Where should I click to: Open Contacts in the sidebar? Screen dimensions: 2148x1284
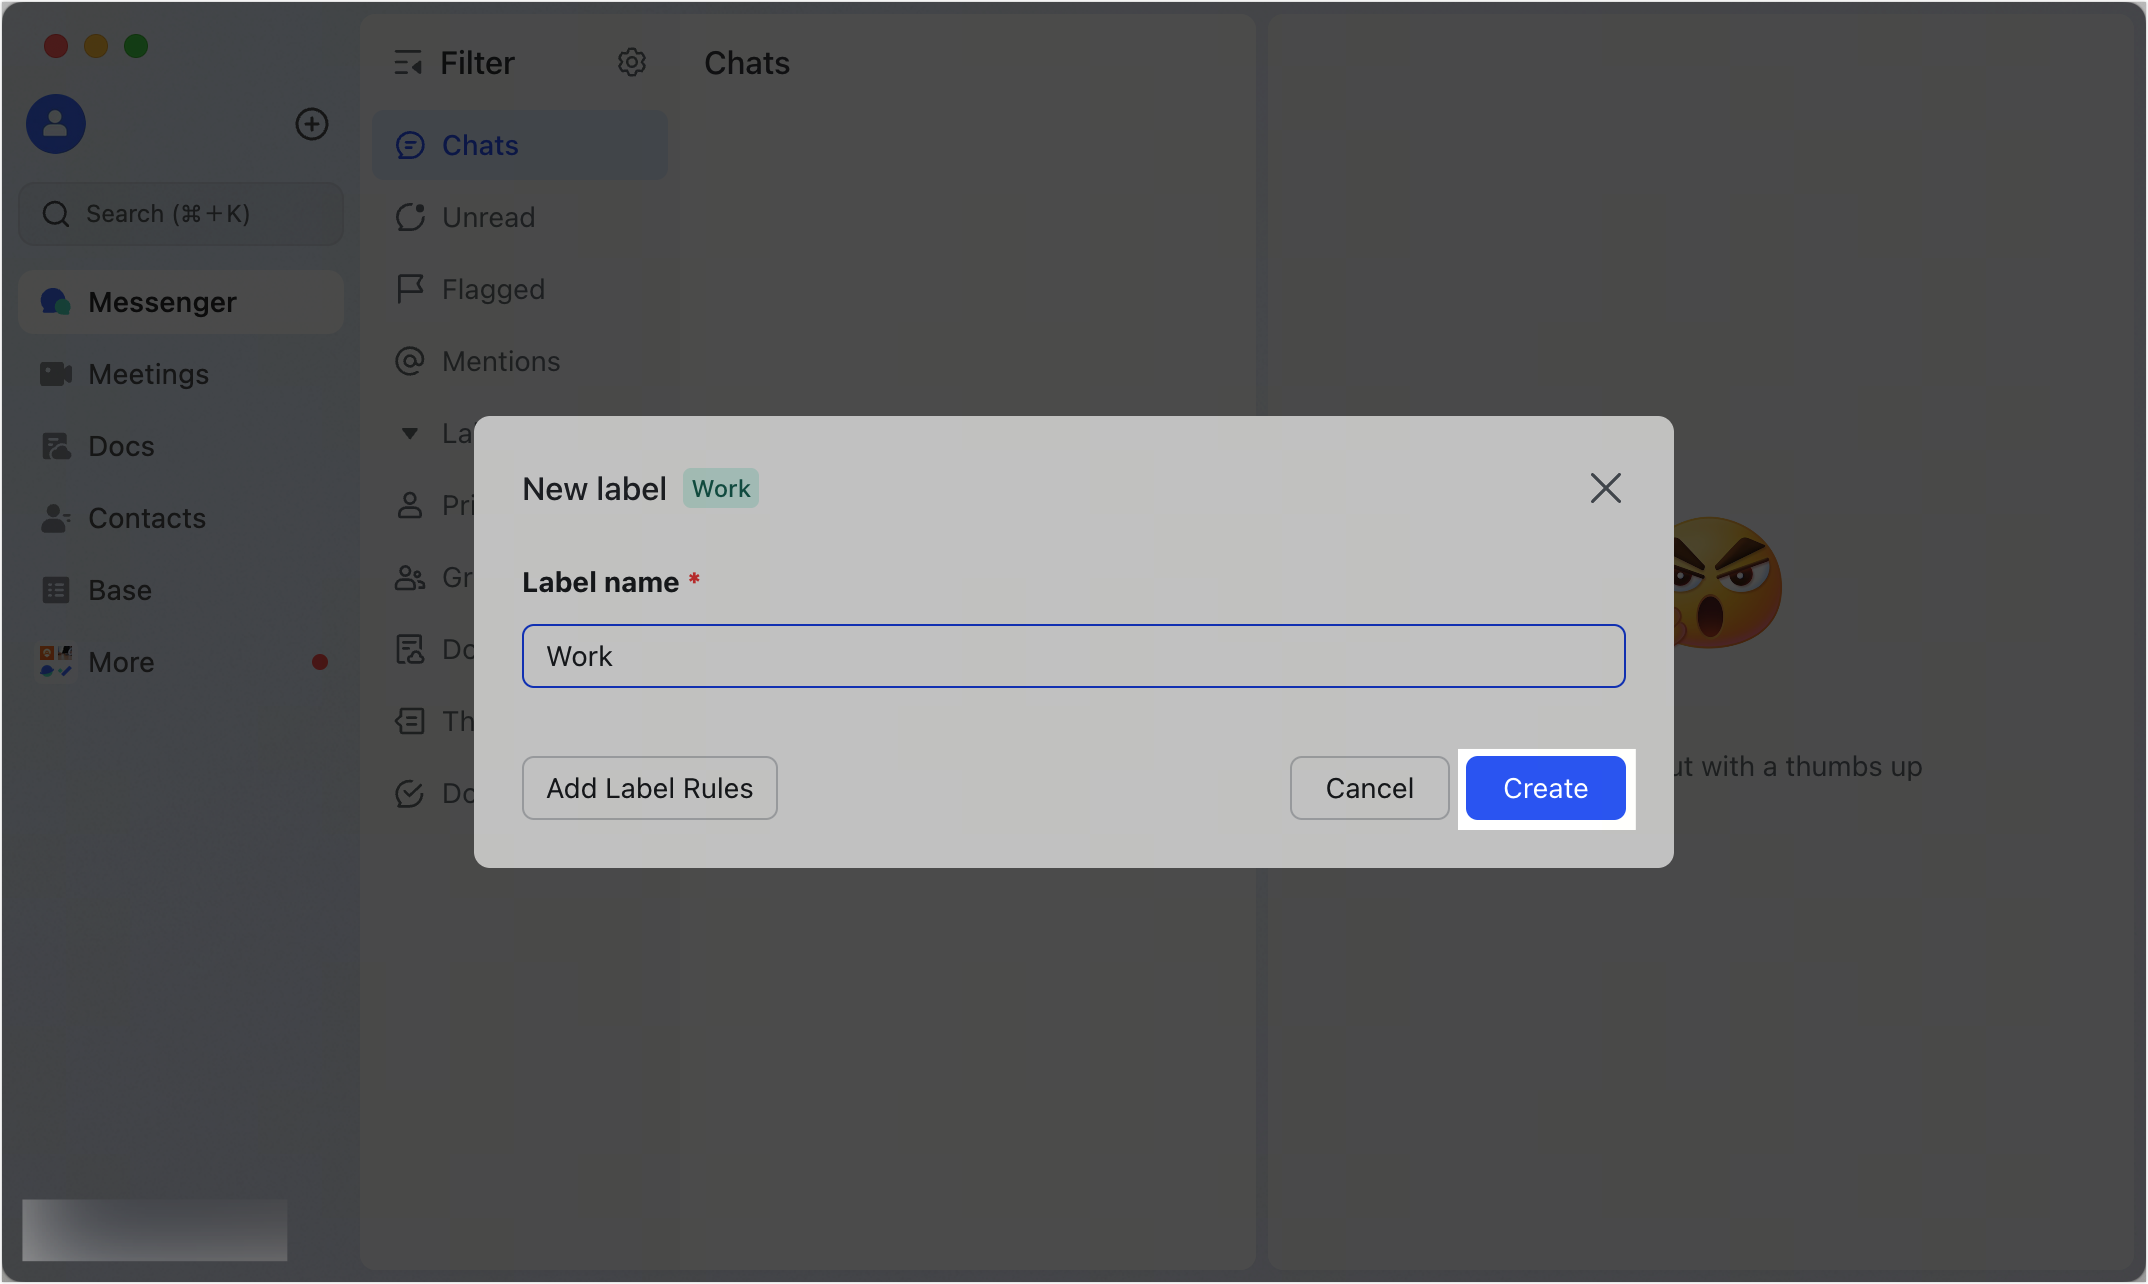click(146, 518)
